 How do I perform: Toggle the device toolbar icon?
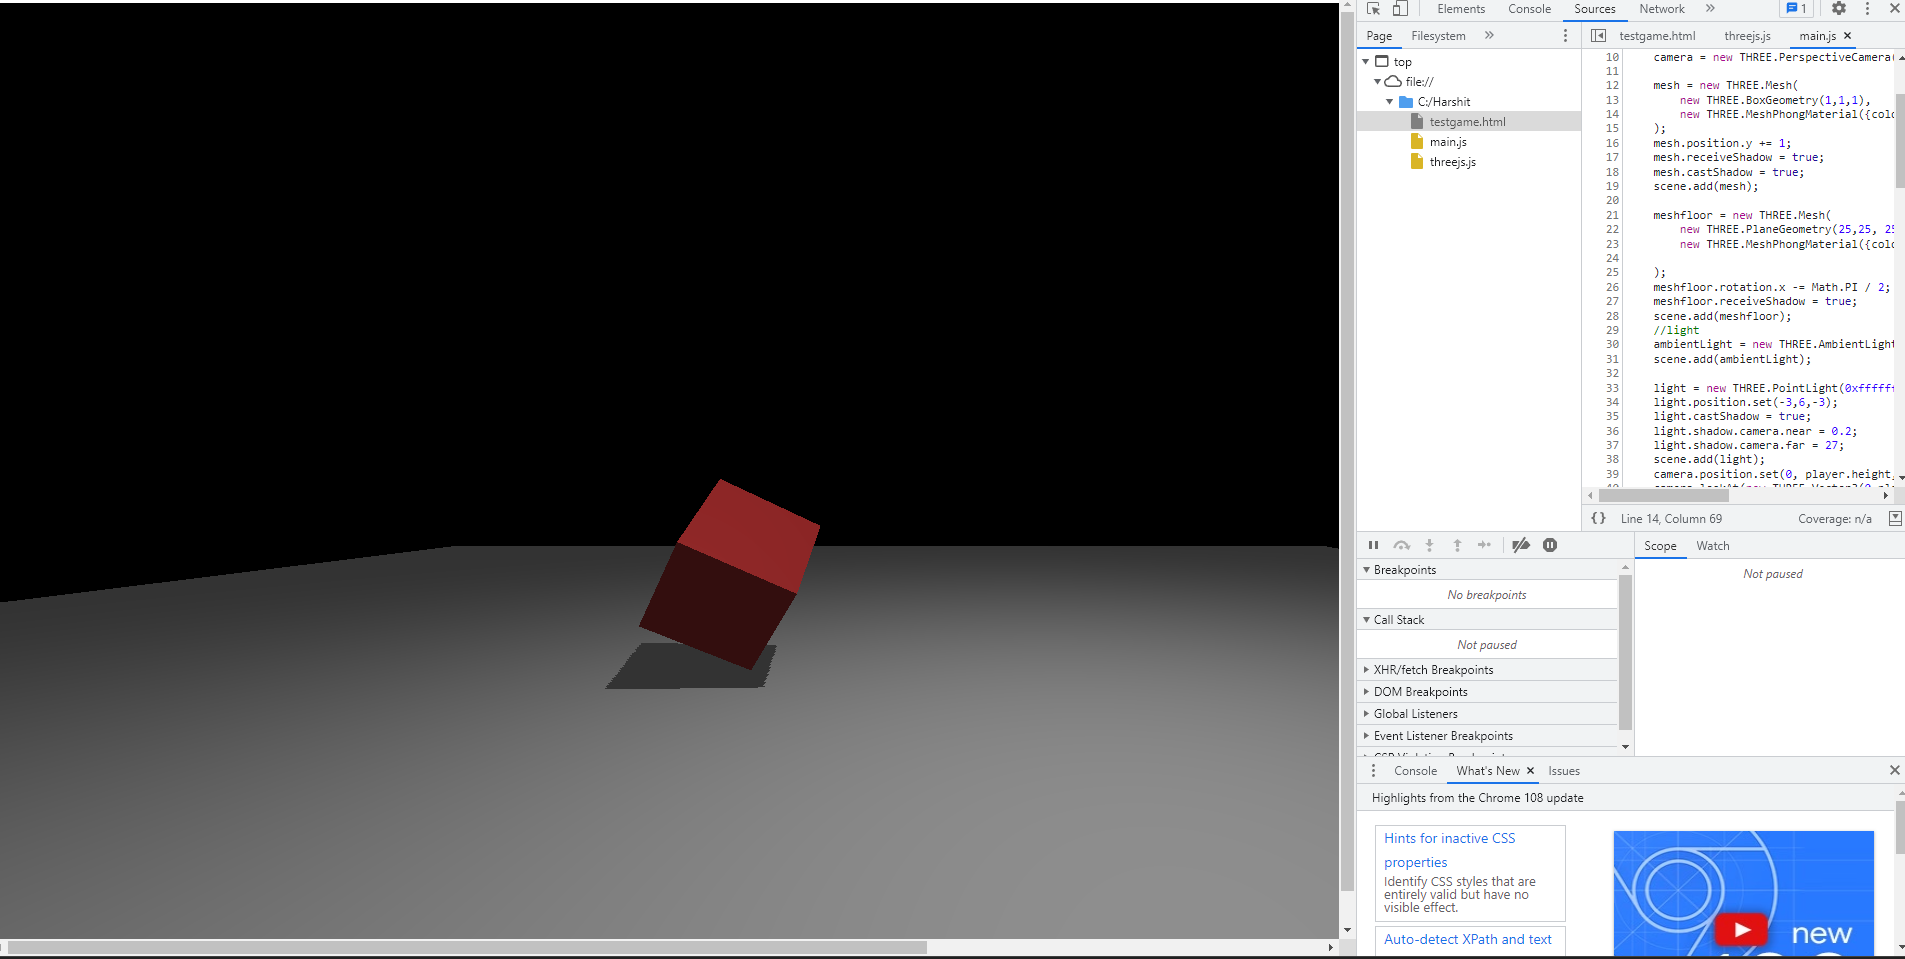click(1400, 9)
